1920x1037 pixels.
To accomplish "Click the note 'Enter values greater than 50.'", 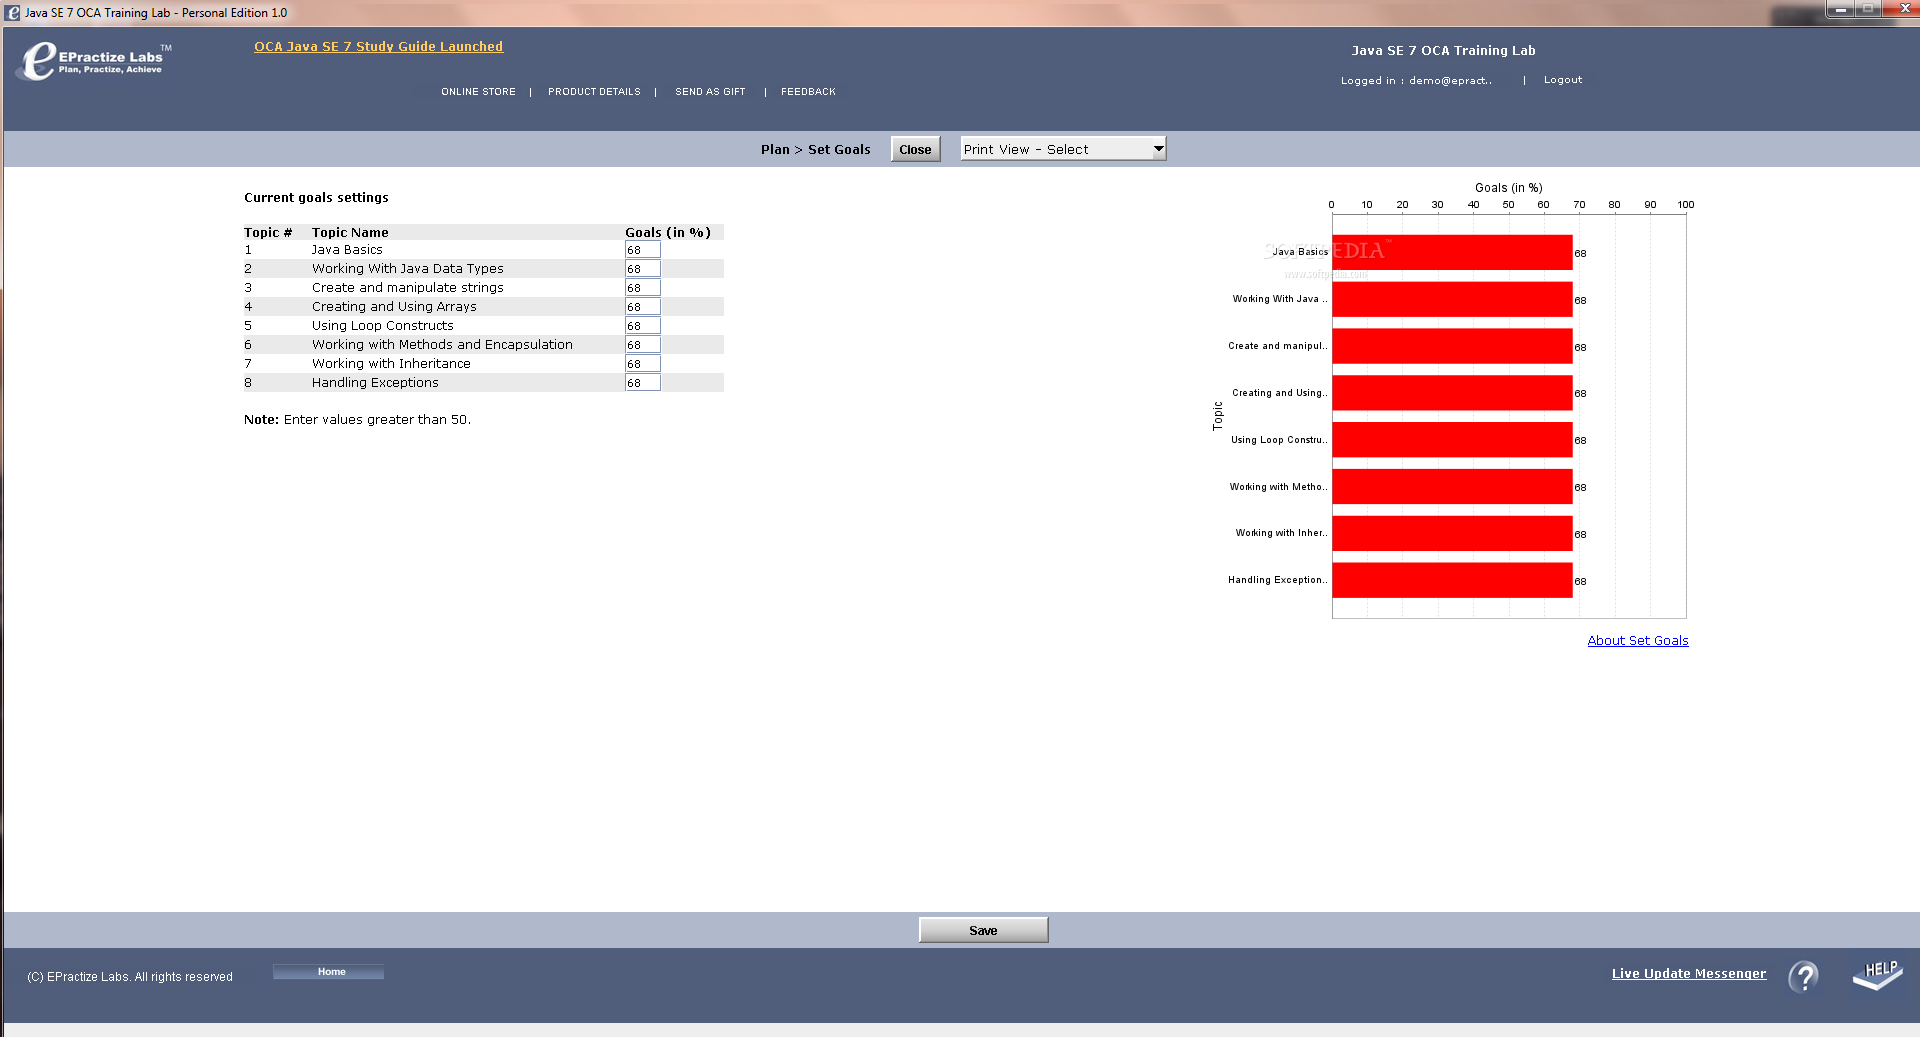I will (x=377, y=420).
